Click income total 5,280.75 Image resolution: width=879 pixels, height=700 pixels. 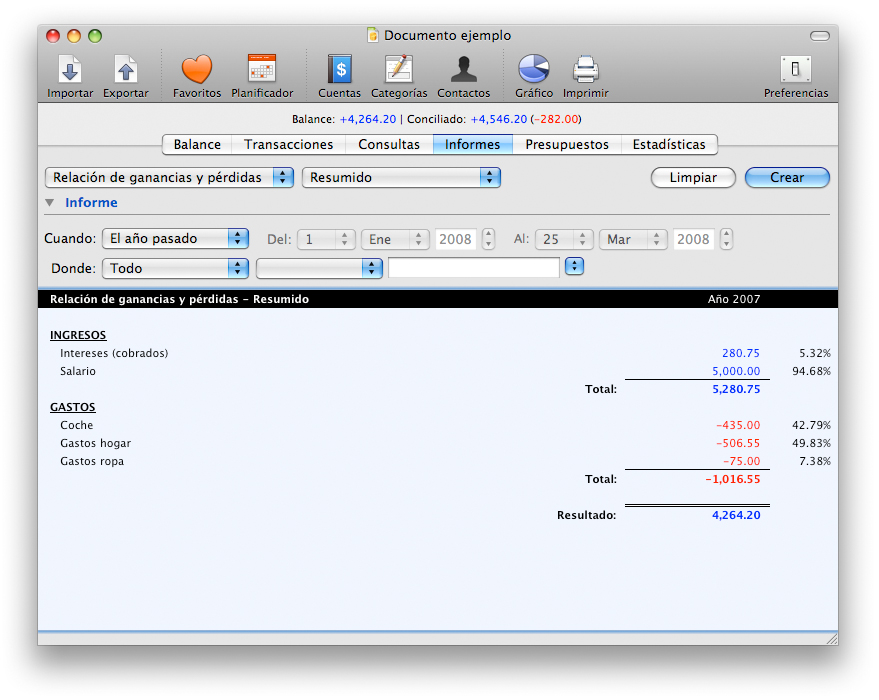coord(736,389)
